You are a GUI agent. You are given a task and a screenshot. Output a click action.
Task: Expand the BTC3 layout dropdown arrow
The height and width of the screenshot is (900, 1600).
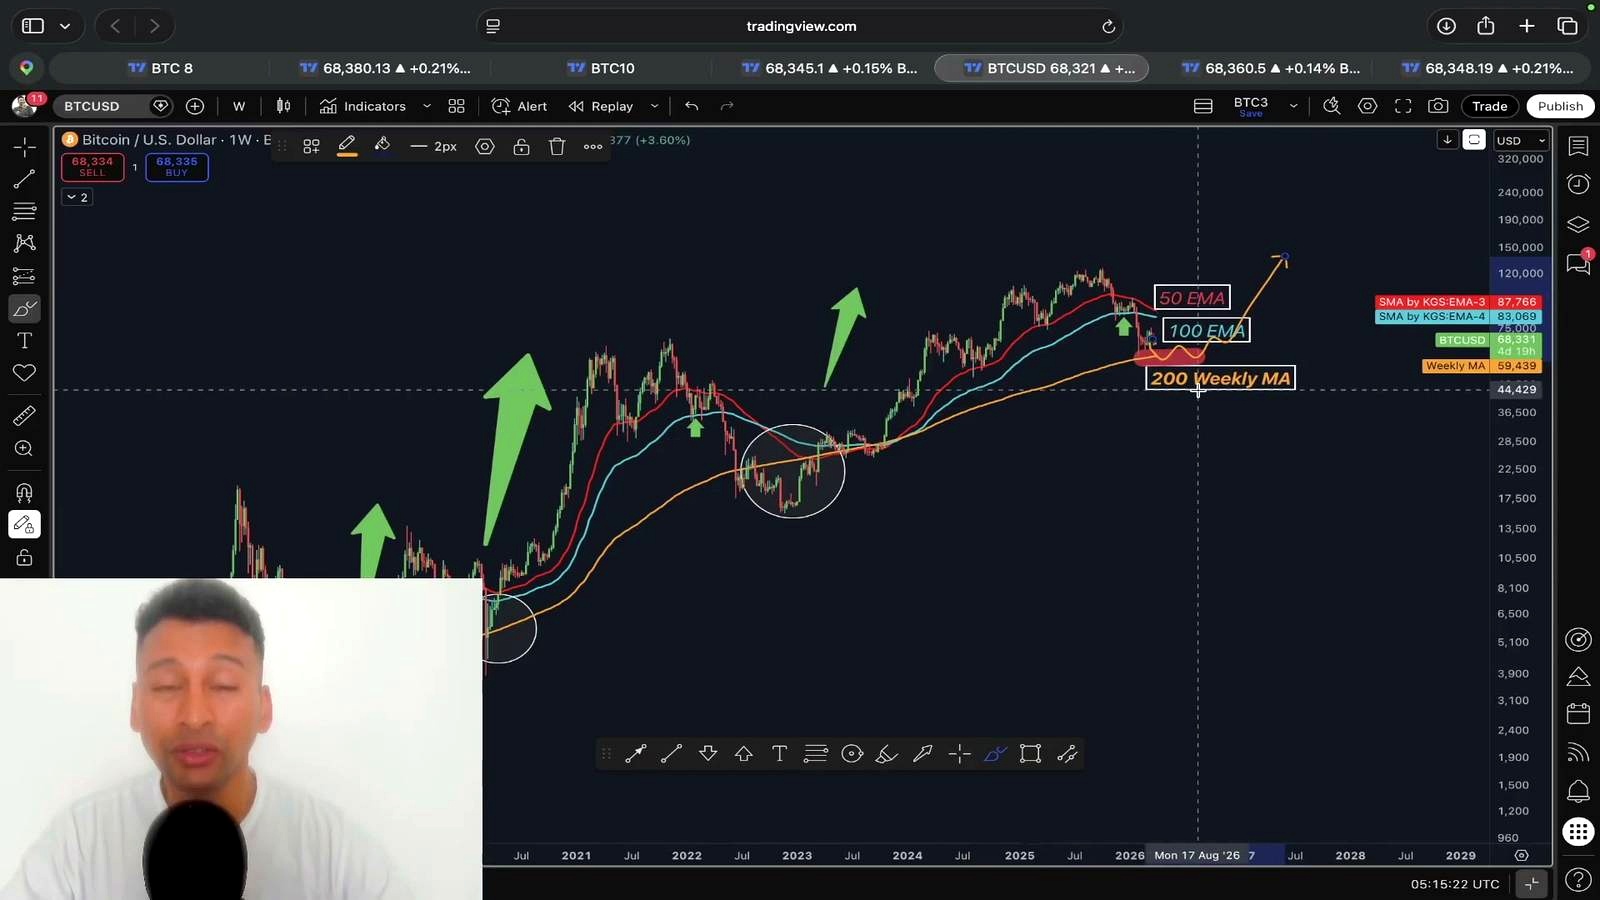tap(1293, 106)
